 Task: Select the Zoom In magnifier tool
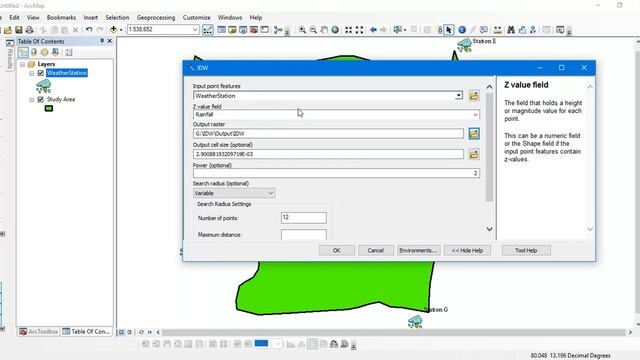point(302,30)
